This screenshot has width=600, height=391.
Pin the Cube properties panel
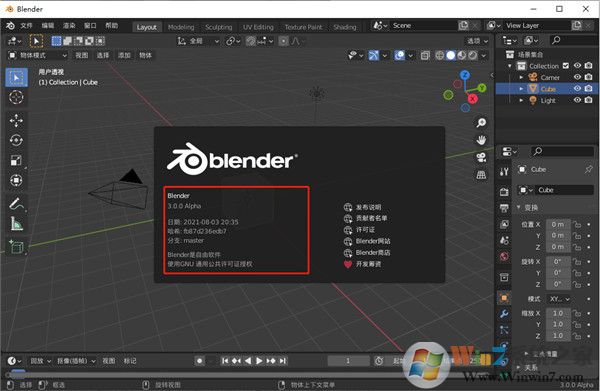[588, 169]
